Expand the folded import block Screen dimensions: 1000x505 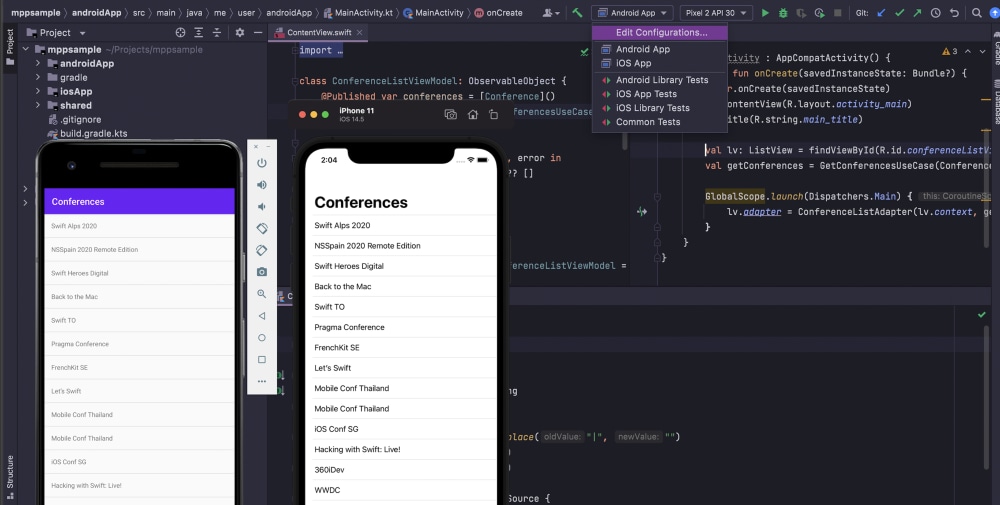(x=321, y=50)
